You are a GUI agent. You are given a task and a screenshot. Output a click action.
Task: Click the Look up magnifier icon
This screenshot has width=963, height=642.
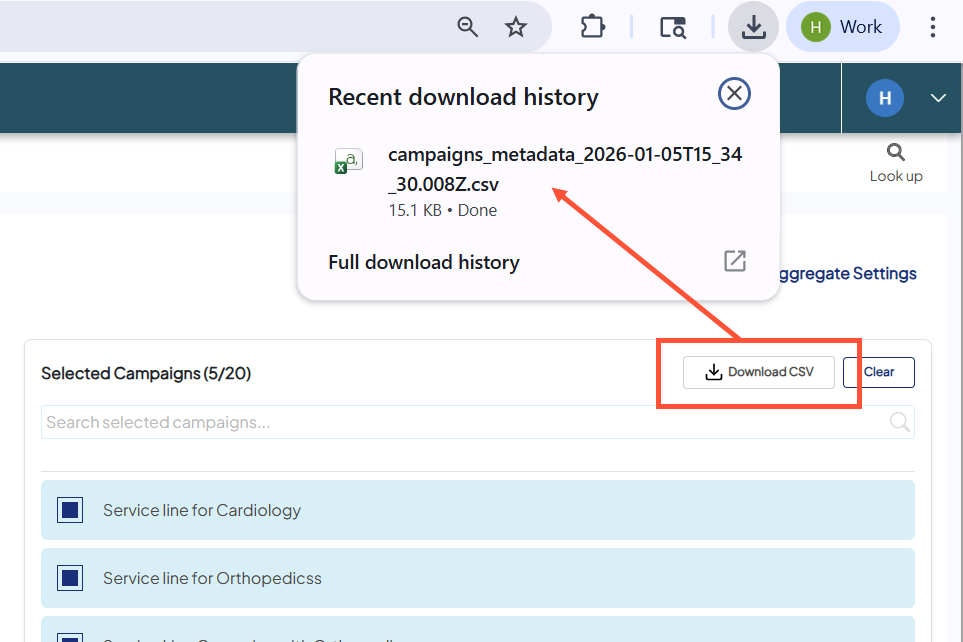click(x=895, y=151)
